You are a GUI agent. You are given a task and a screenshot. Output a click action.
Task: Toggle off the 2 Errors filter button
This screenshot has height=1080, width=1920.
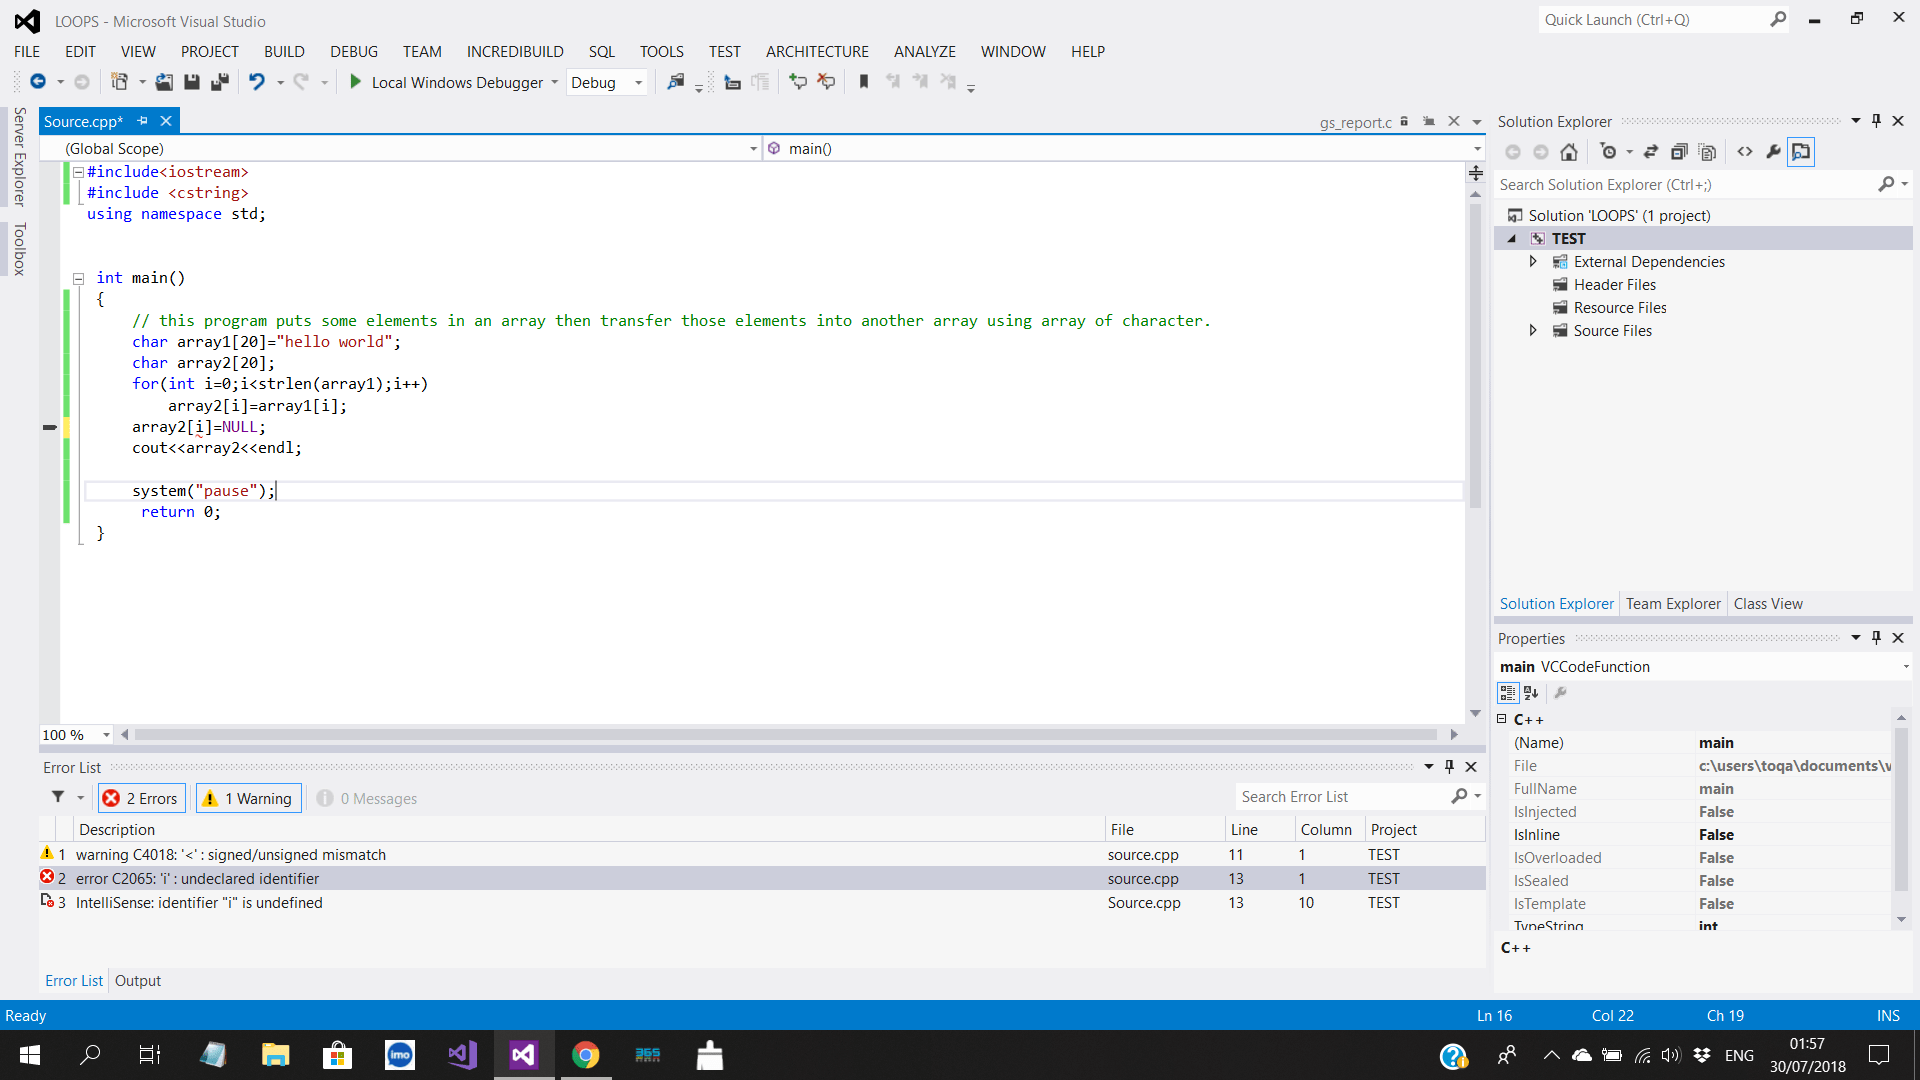click(x=141, y=797)
